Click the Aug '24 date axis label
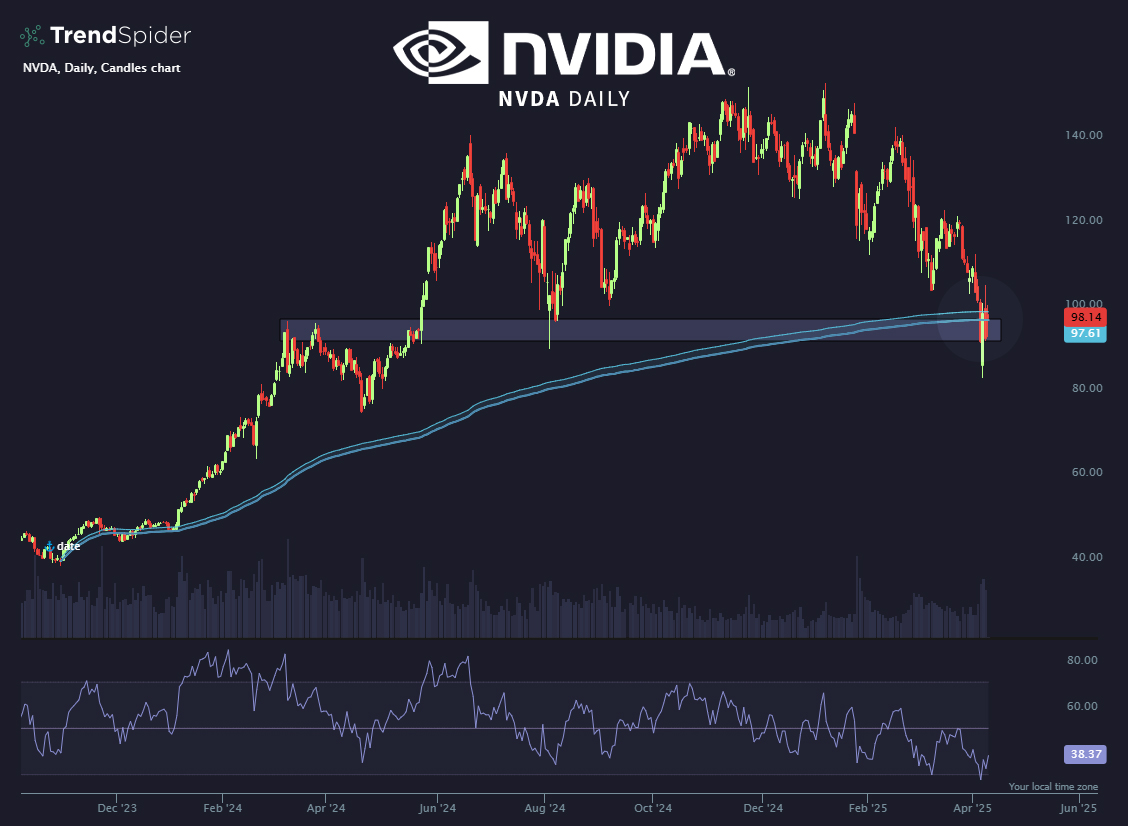 click(x=545, y=808)
